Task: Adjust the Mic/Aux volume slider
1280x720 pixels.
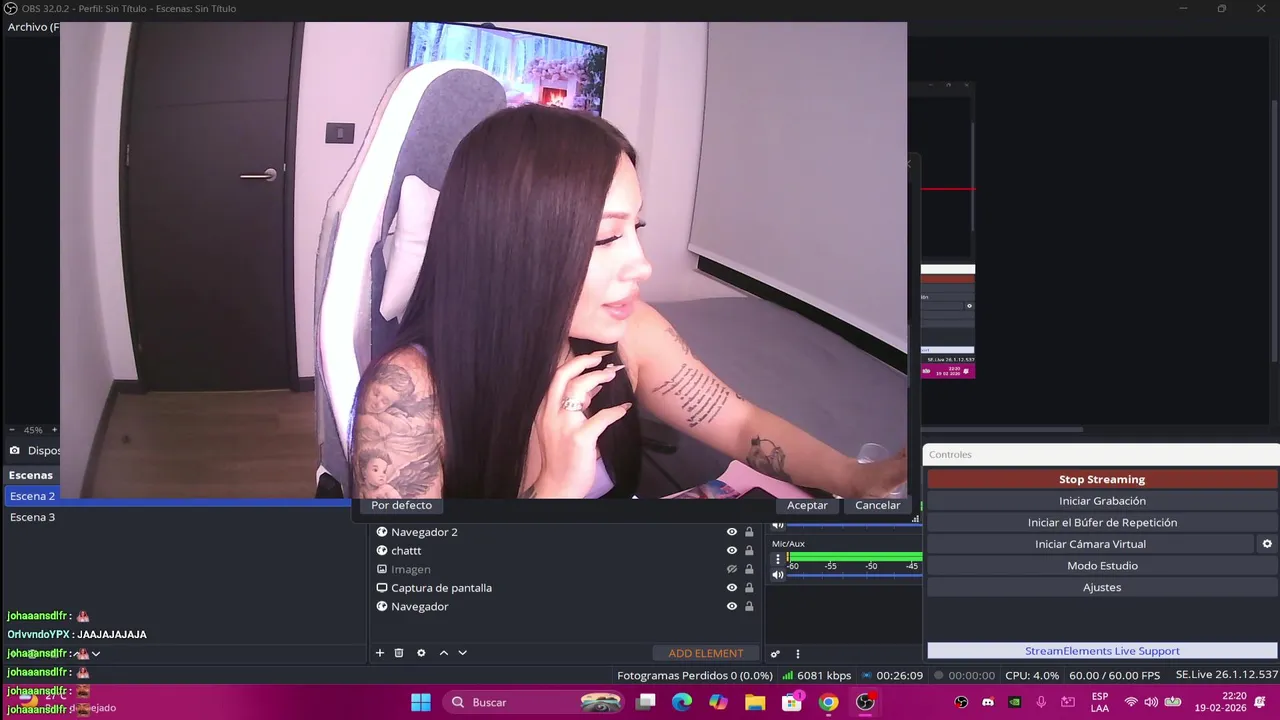Action: click(x=853, y=576)
